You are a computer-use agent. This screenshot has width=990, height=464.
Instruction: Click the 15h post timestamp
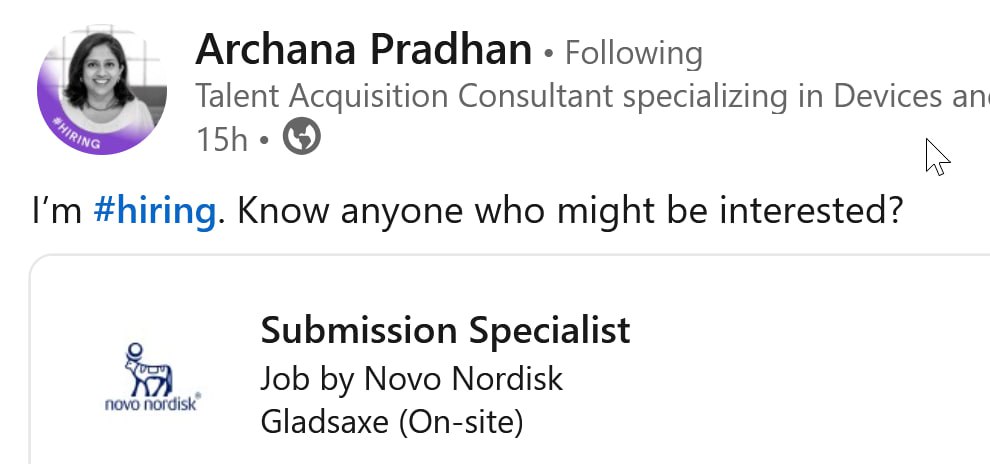click(222, 139)
